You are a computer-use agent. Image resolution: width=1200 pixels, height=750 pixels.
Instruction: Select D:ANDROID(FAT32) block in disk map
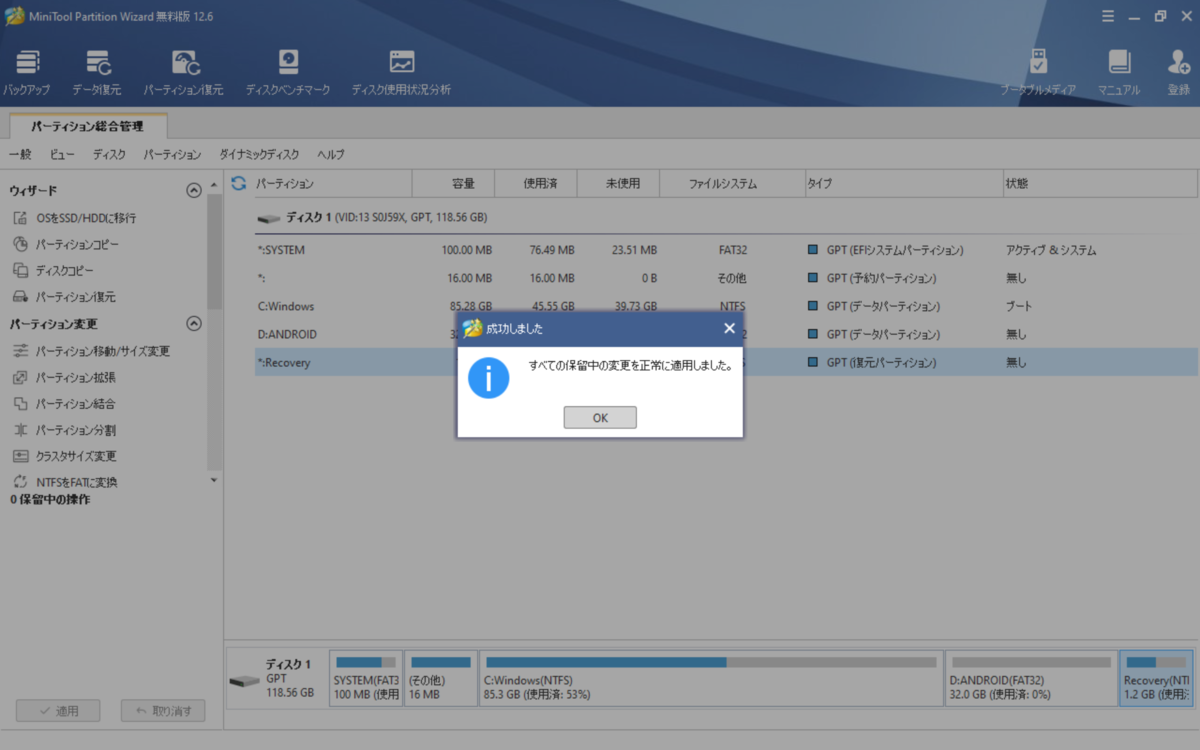tap(1031, 678)
